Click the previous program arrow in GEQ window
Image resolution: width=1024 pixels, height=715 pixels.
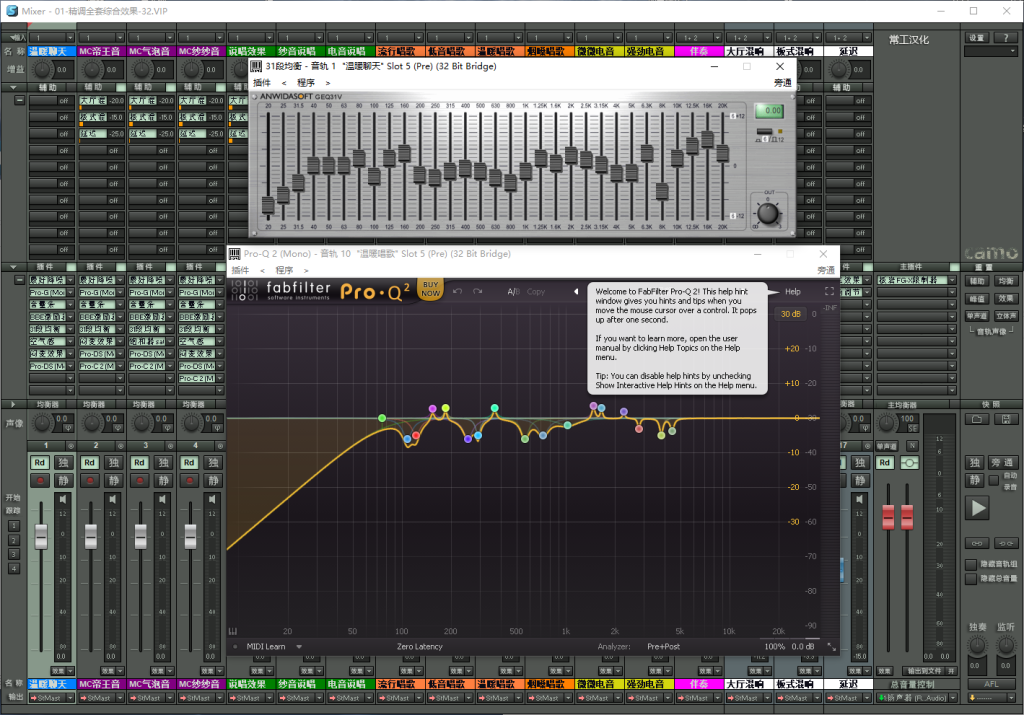click(x=283, y=83)
